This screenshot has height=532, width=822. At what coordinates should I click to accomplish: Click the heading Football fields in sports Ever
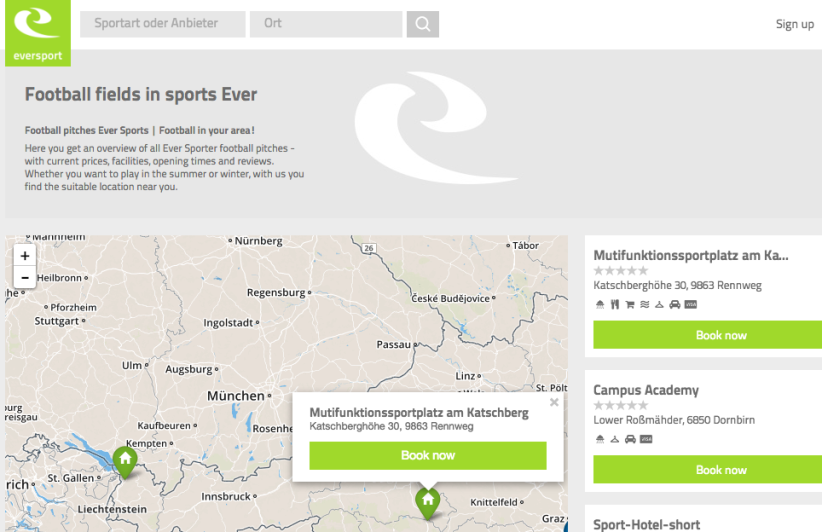point(141,94)
